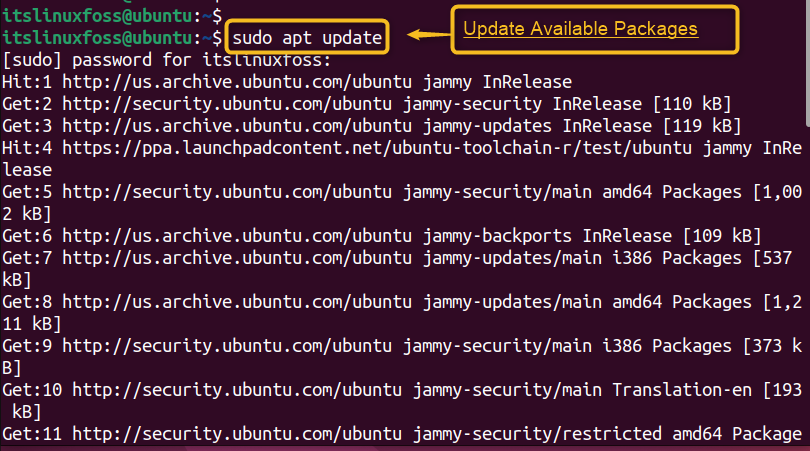Click the 'Get:3' jammy-updates InRelease line
The image size is (810, 451).
click(x=372, y=126)
